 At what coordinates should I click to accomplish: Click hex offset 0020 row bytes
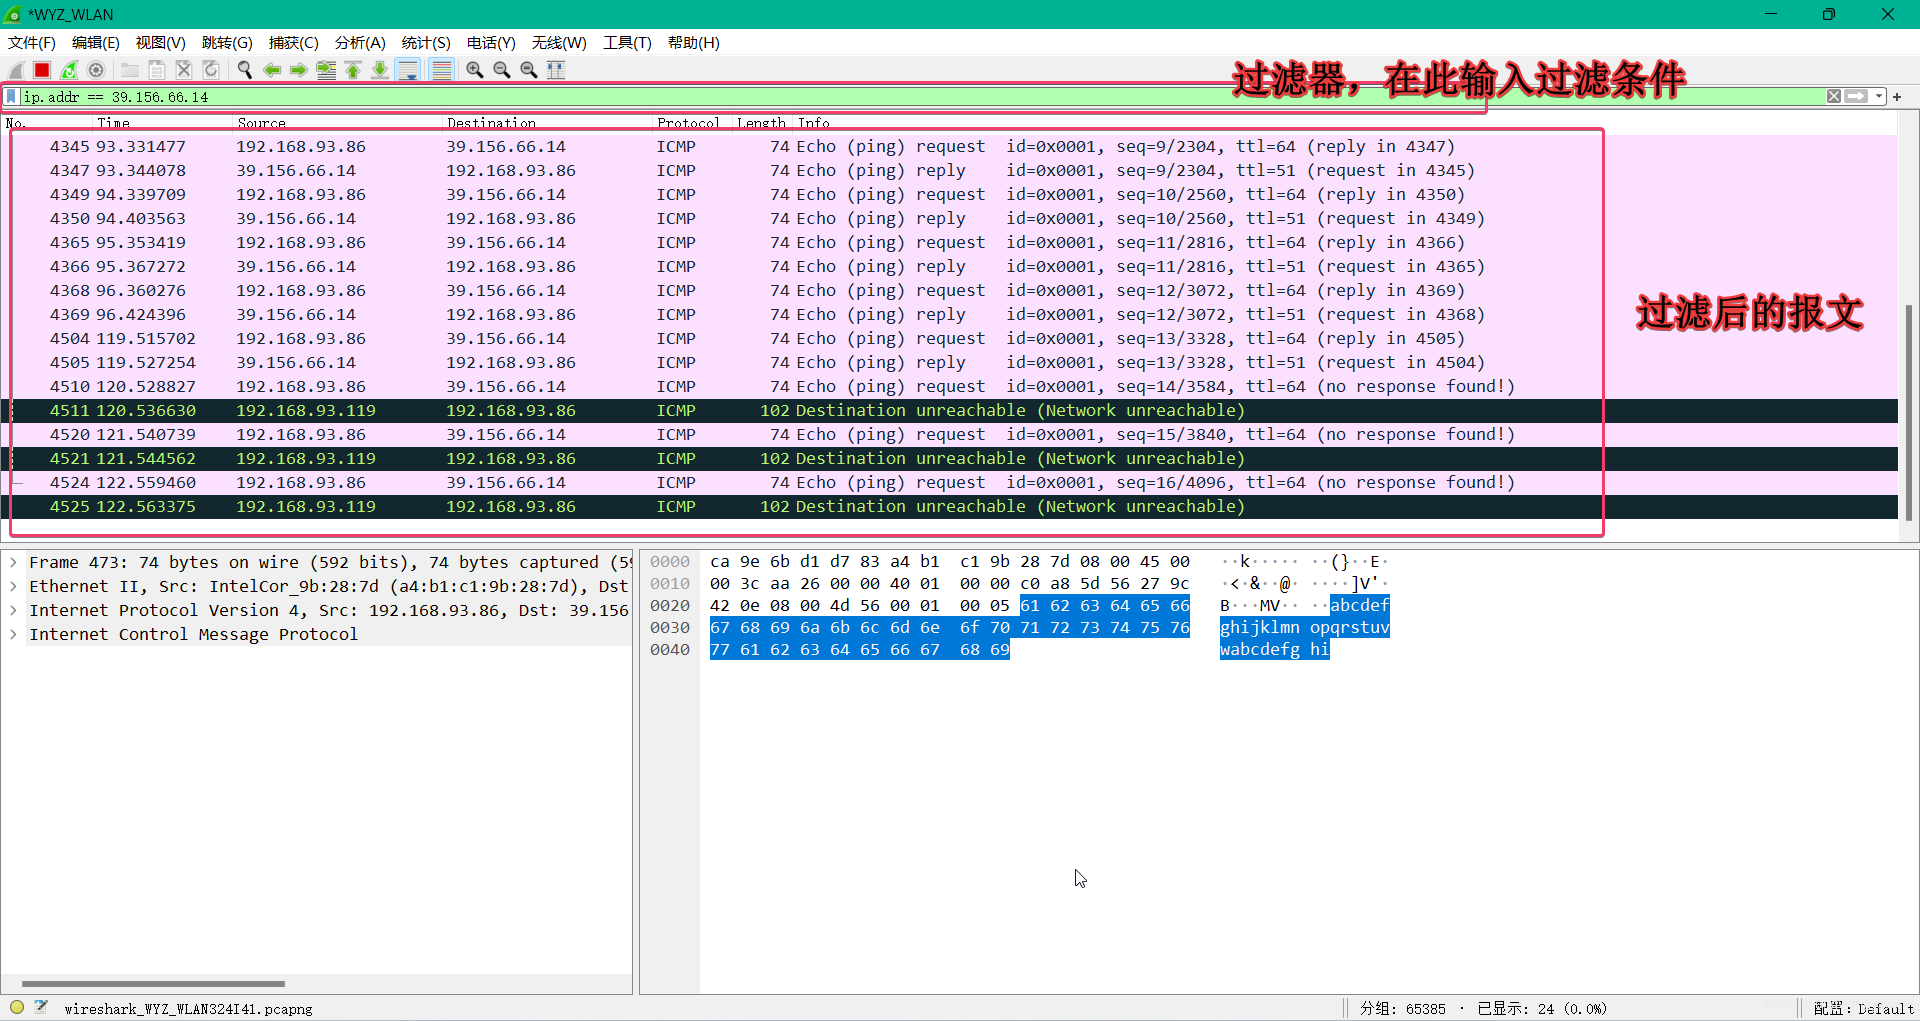point(949,605)
